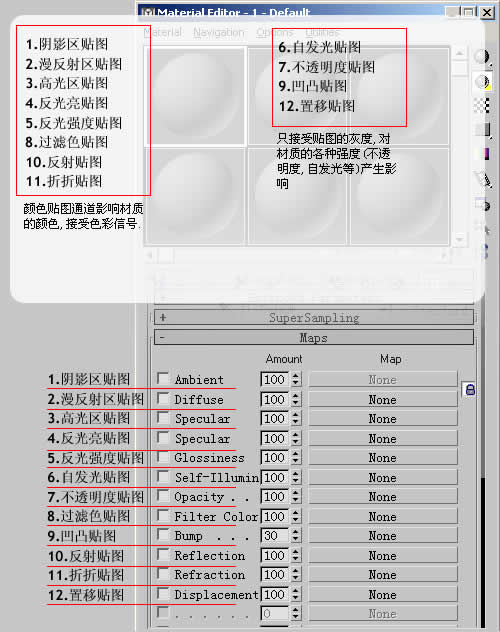Tick the Opacity map checkbox

[x=163, y=495]
